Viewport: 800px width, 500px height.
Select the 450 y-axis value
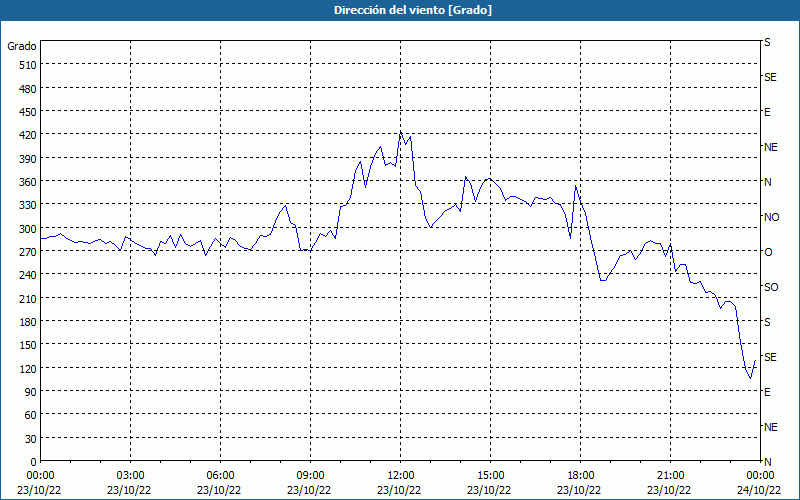28,112
